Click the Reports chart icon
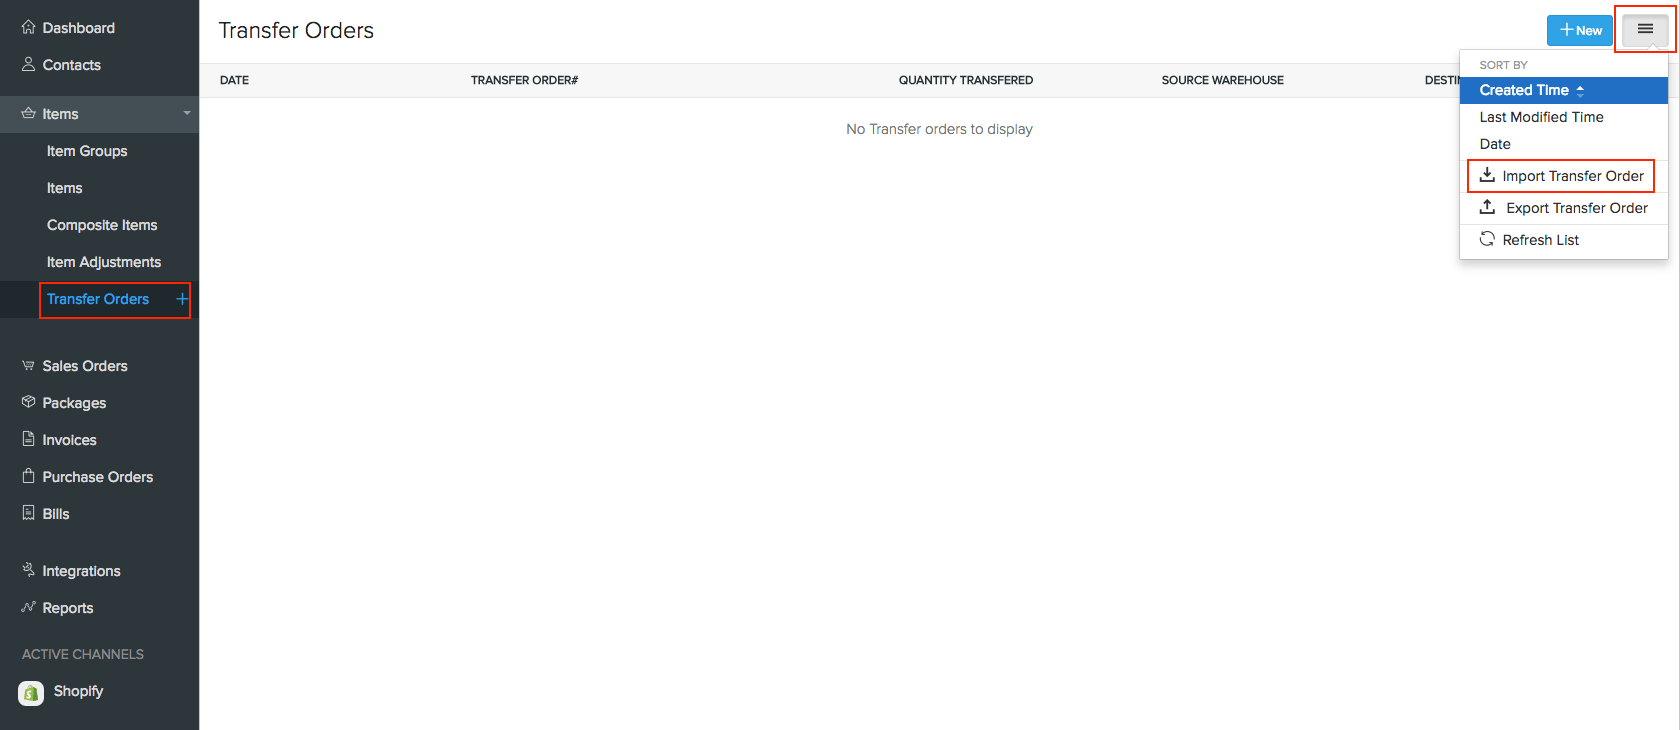This screenshot has height=730, width=1680. (28, 607)
